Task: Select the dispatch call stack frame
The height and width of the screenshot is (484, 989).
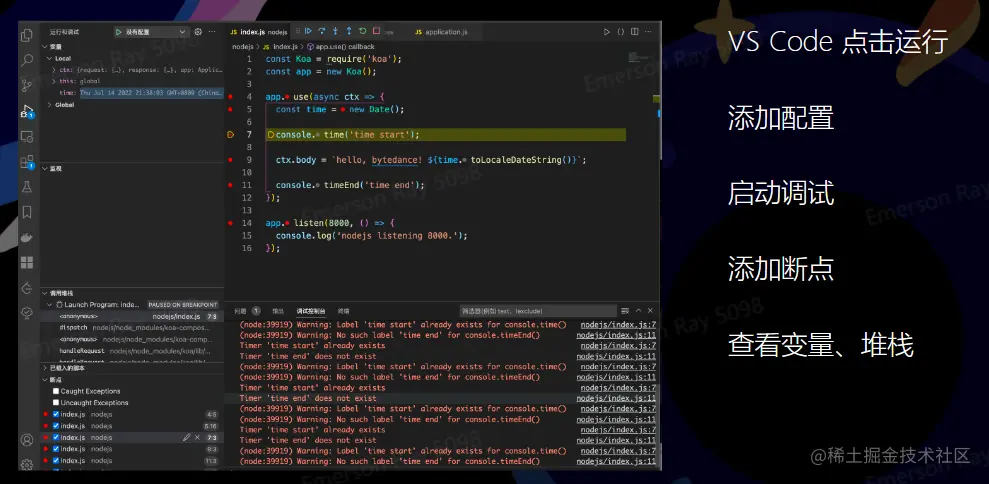Action: click(x=132, y=328)
